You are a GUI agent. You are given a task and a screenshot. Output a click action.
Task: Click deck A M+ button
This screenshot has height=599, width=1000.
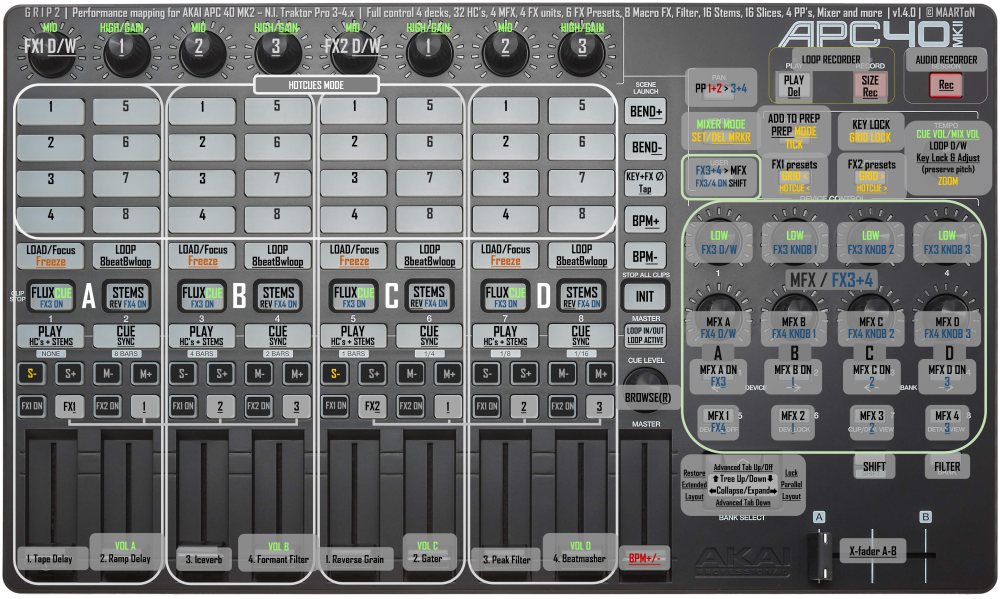pyautogui.click(x=145, y=374)
